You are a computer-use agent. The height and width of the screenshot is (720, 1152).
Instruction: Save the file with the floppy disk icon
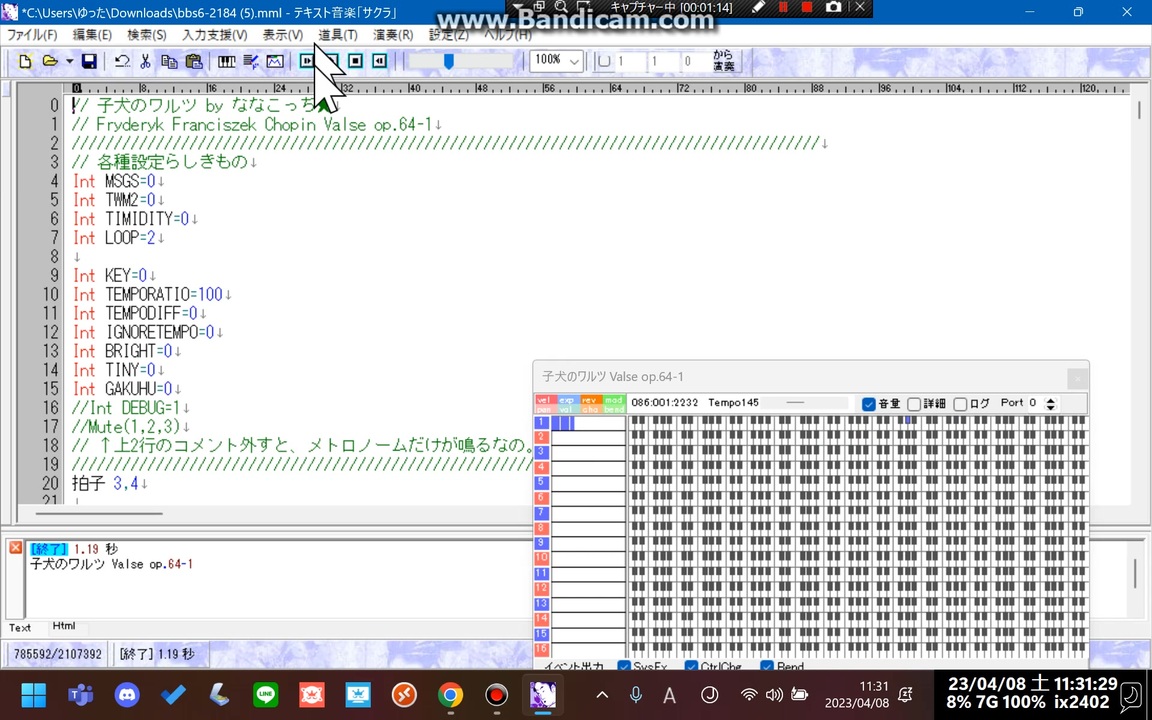pyautogui.click(x=89, y=62)
